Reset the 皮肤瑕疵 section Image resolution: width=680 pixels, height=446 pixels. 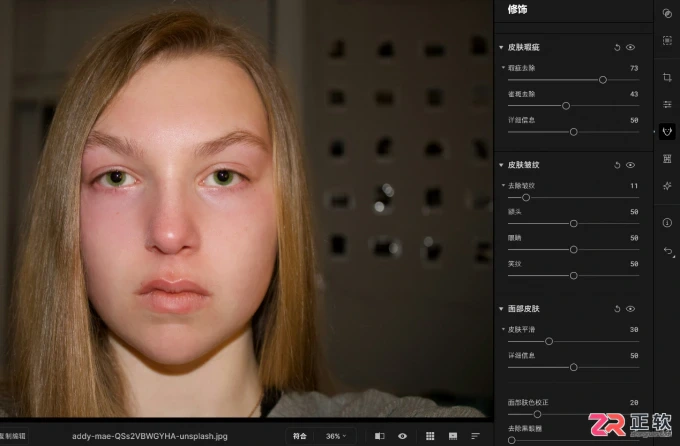[617, 47]
